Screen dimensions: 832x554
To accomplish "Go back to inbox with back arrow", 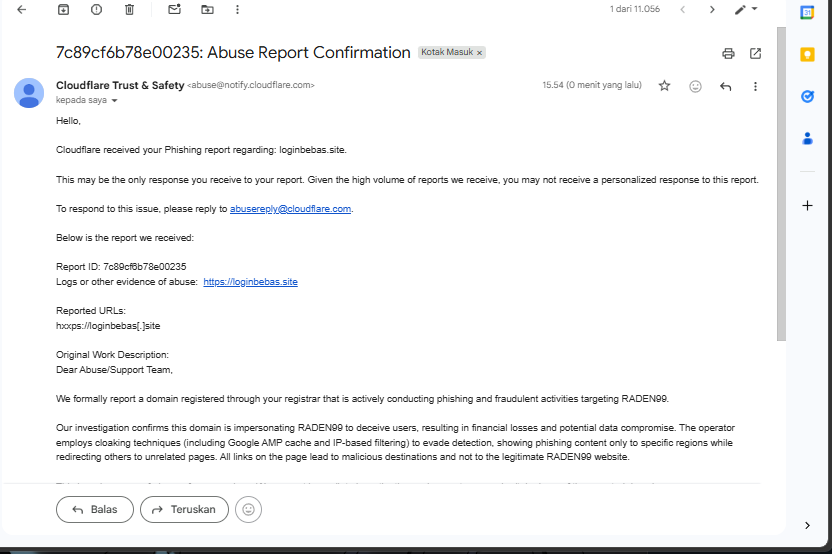I will point(22,10).
